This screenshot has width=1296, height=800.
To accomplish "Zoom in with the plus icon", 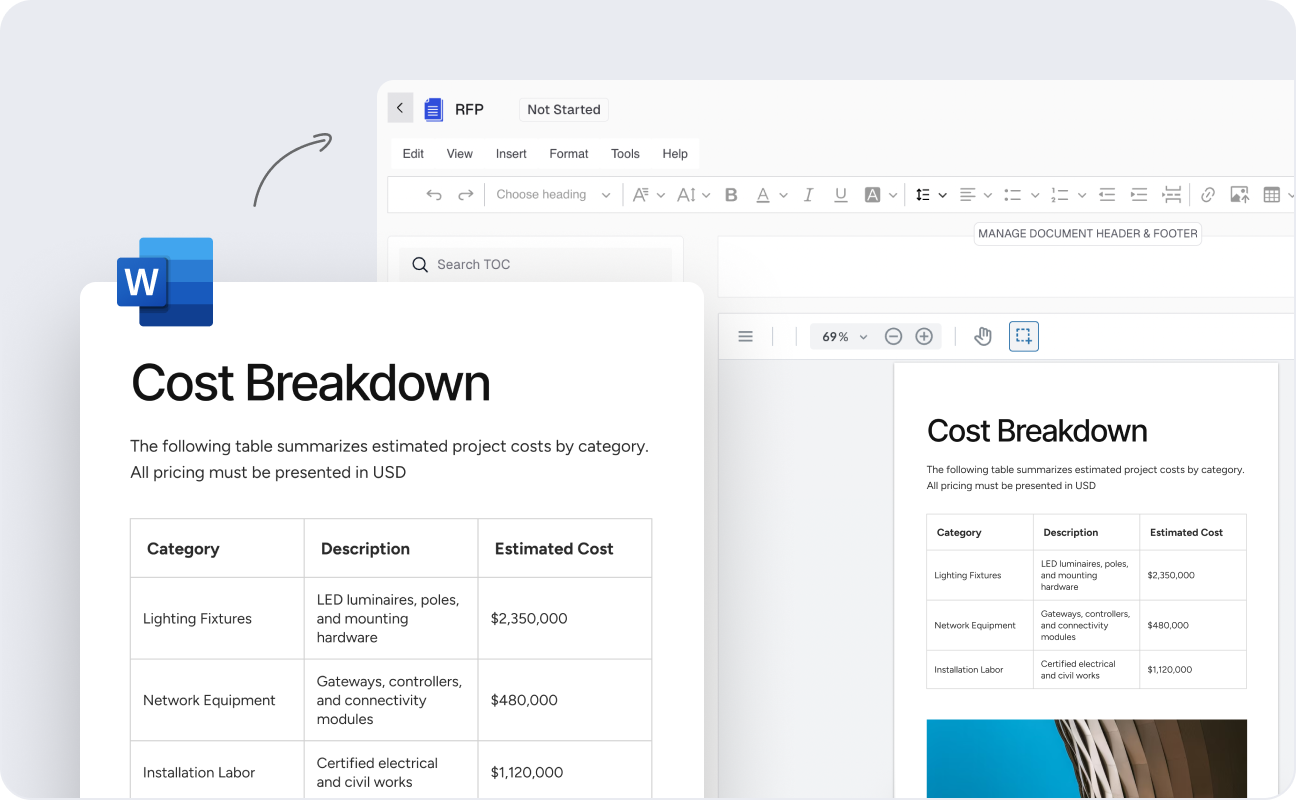I will pyautogui.click(x=924, y=337).
